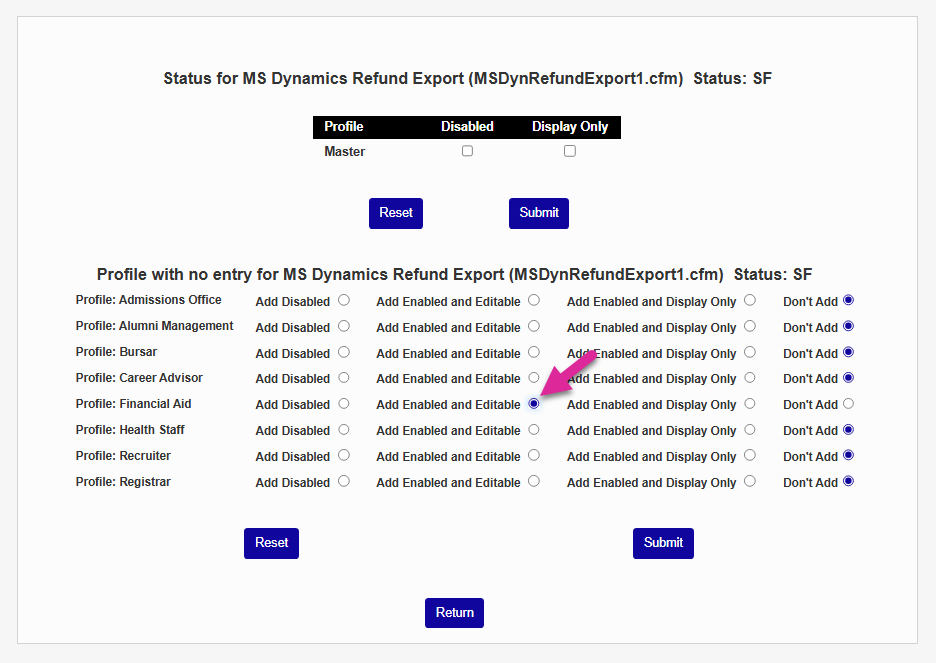Image resolution: width=936 pixels, height=663 pixels.
Task: Set Financial Aid to Don't Add
Action: pyautogui.click(x=849, y=404)
